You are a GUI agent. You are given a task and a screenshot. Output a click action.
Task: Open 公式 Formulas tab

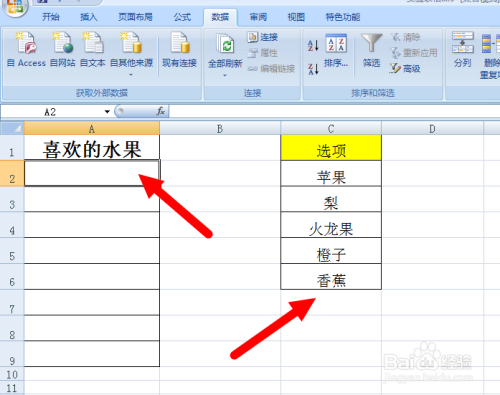pyautogui.click(x=182, y=17)
